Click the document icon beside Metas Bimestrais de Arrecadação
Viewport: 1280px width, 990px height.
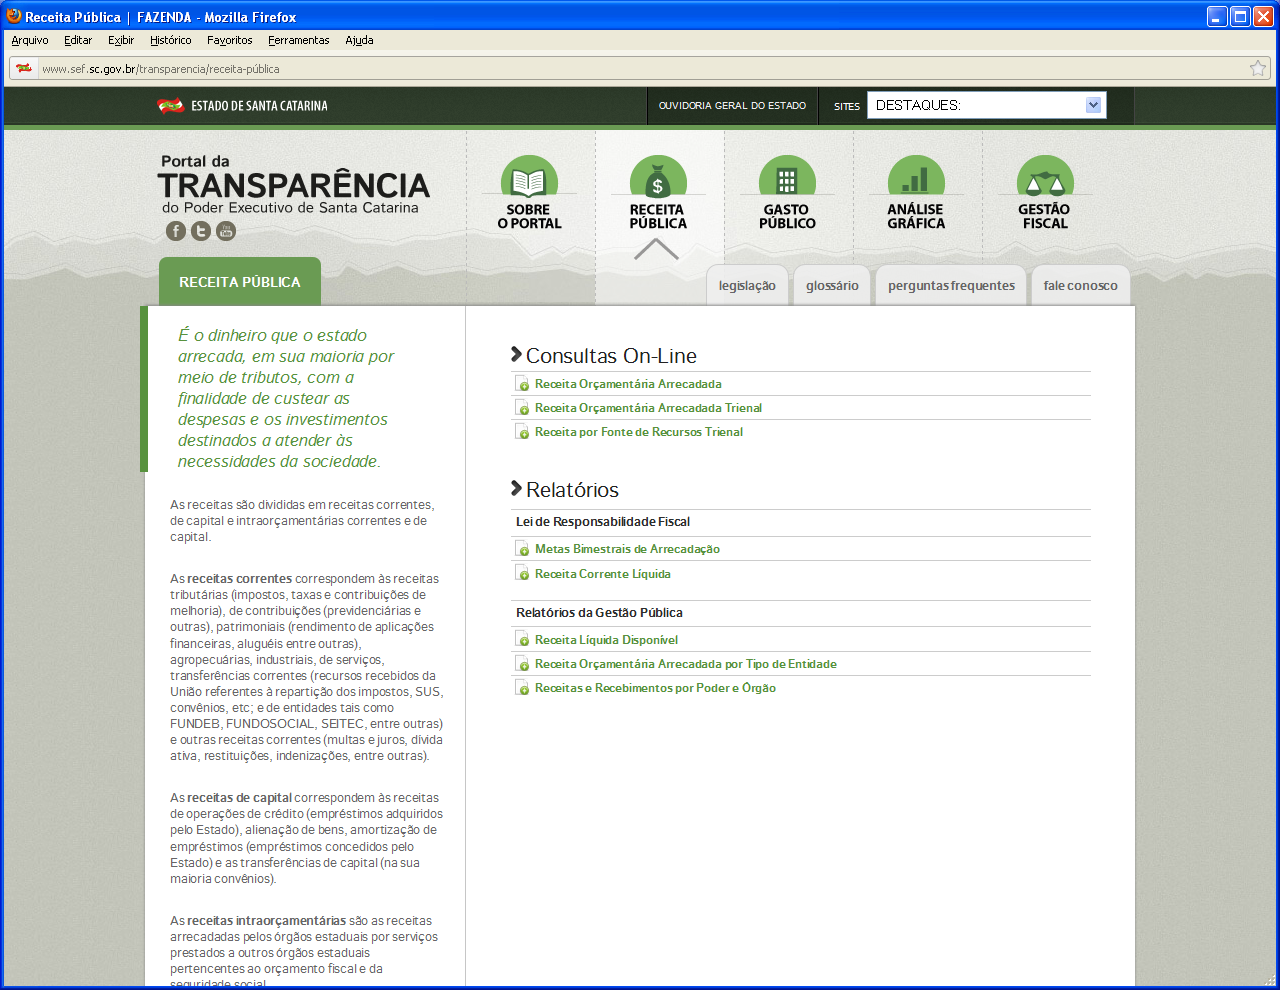522,549
